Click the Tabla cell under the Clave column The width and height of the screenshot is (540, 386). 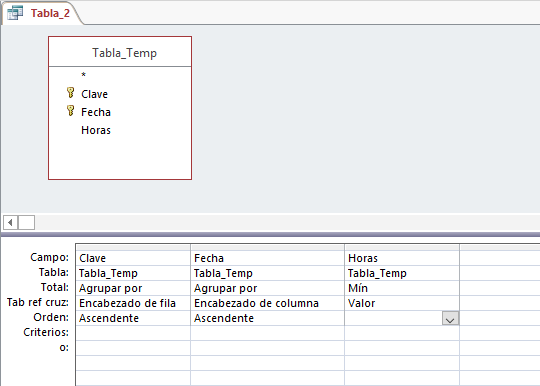[x=133, y=273]
